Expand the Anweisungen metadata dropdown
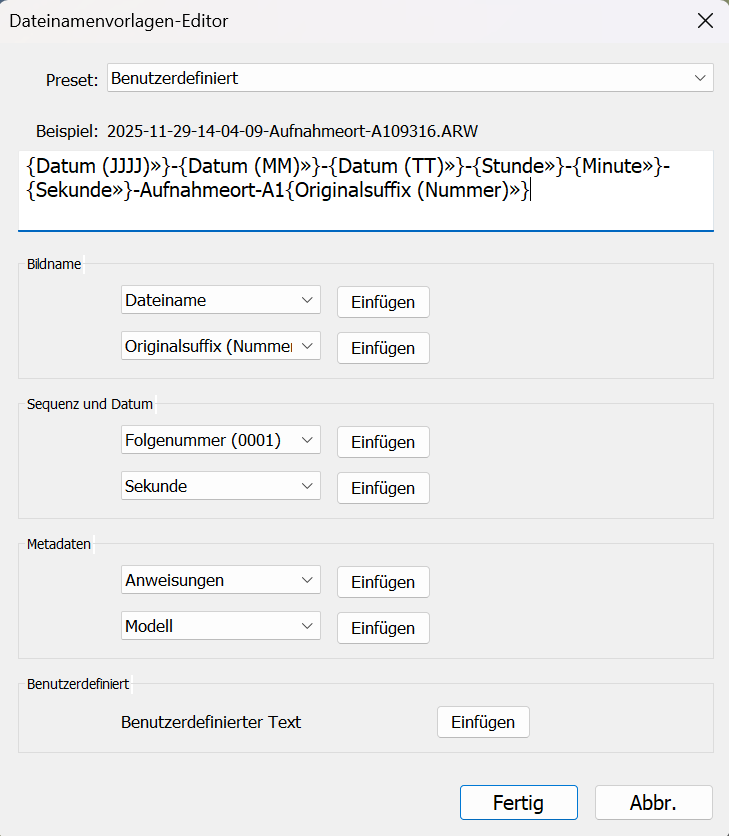 pyautogui.click(x=220, y=580)
